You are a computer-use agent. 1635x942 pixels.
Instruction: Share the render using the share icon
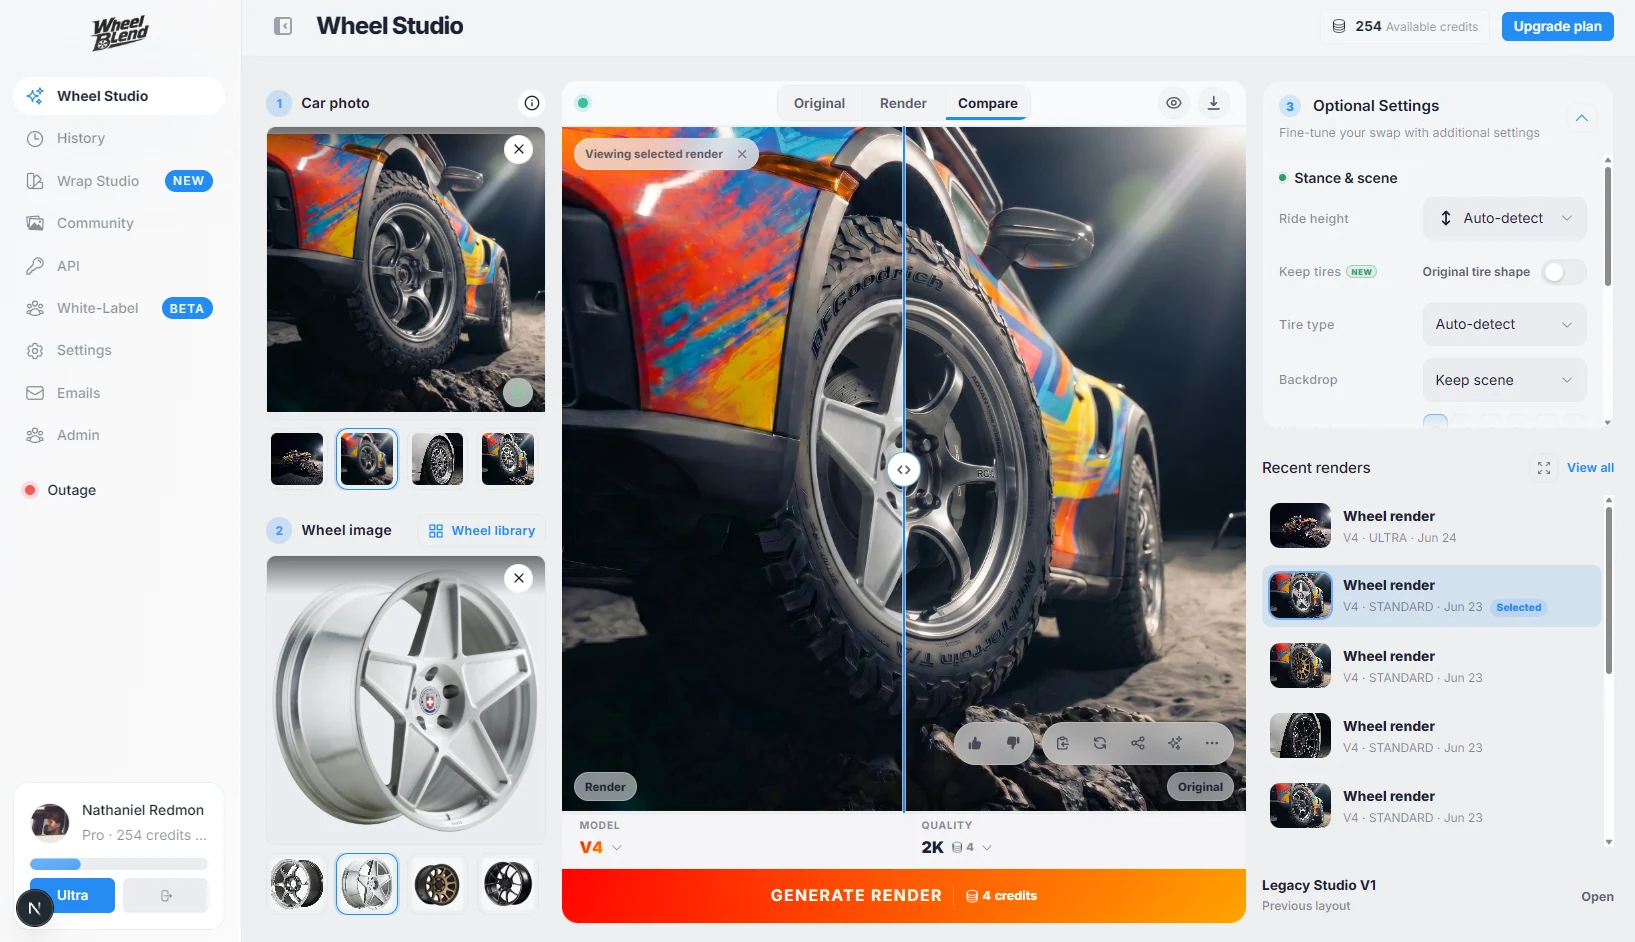1138,743
